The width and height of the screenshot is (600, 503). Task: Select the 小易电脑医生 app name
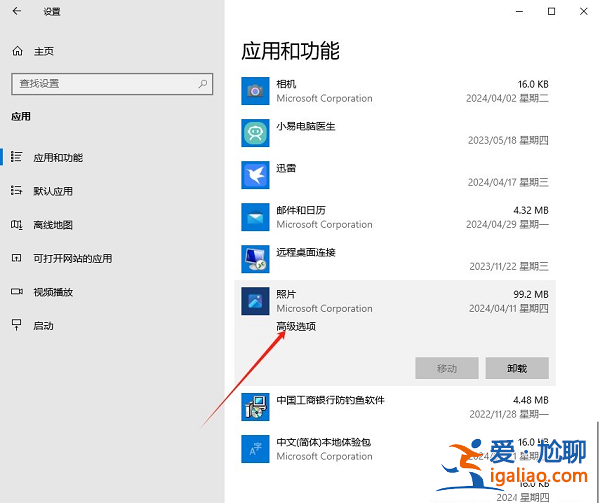click(306, 126)
